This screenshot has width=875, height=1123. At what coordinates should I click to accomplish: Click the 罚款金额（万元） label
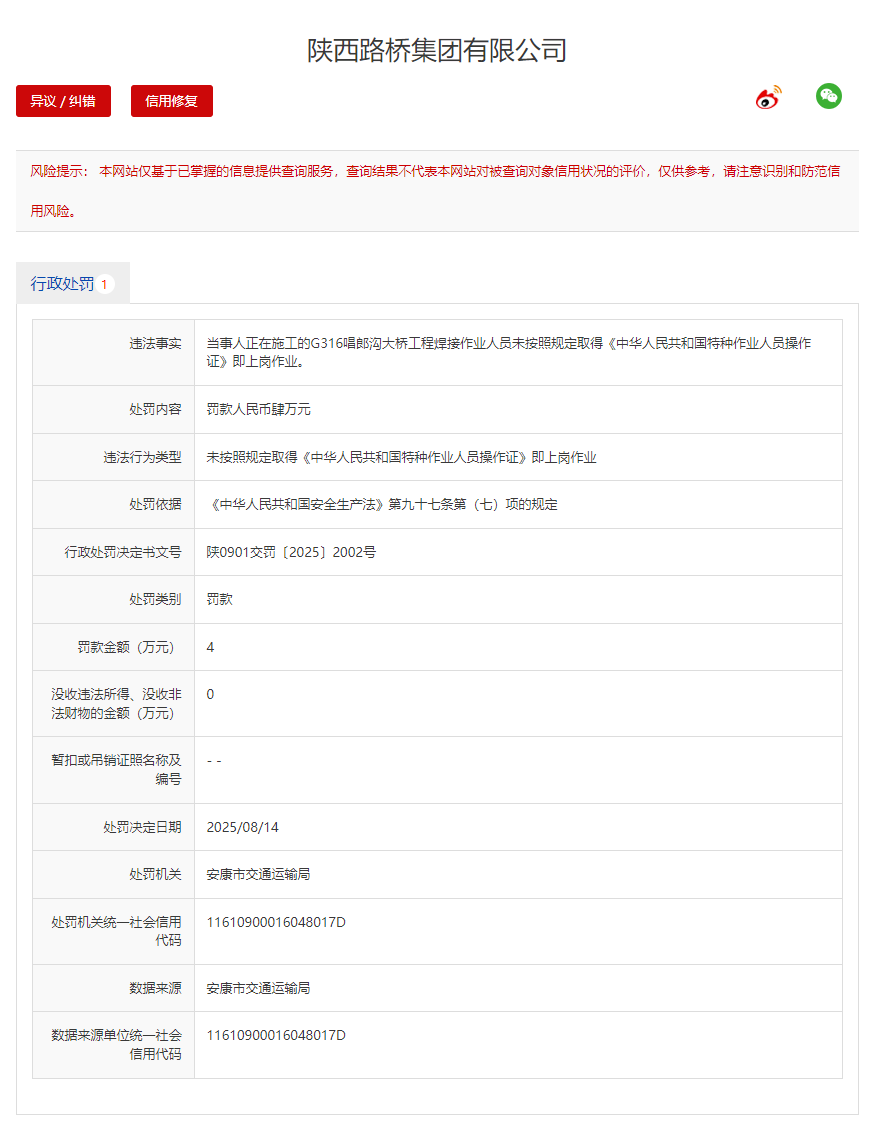pyautogui.click(x=126, y=647)
